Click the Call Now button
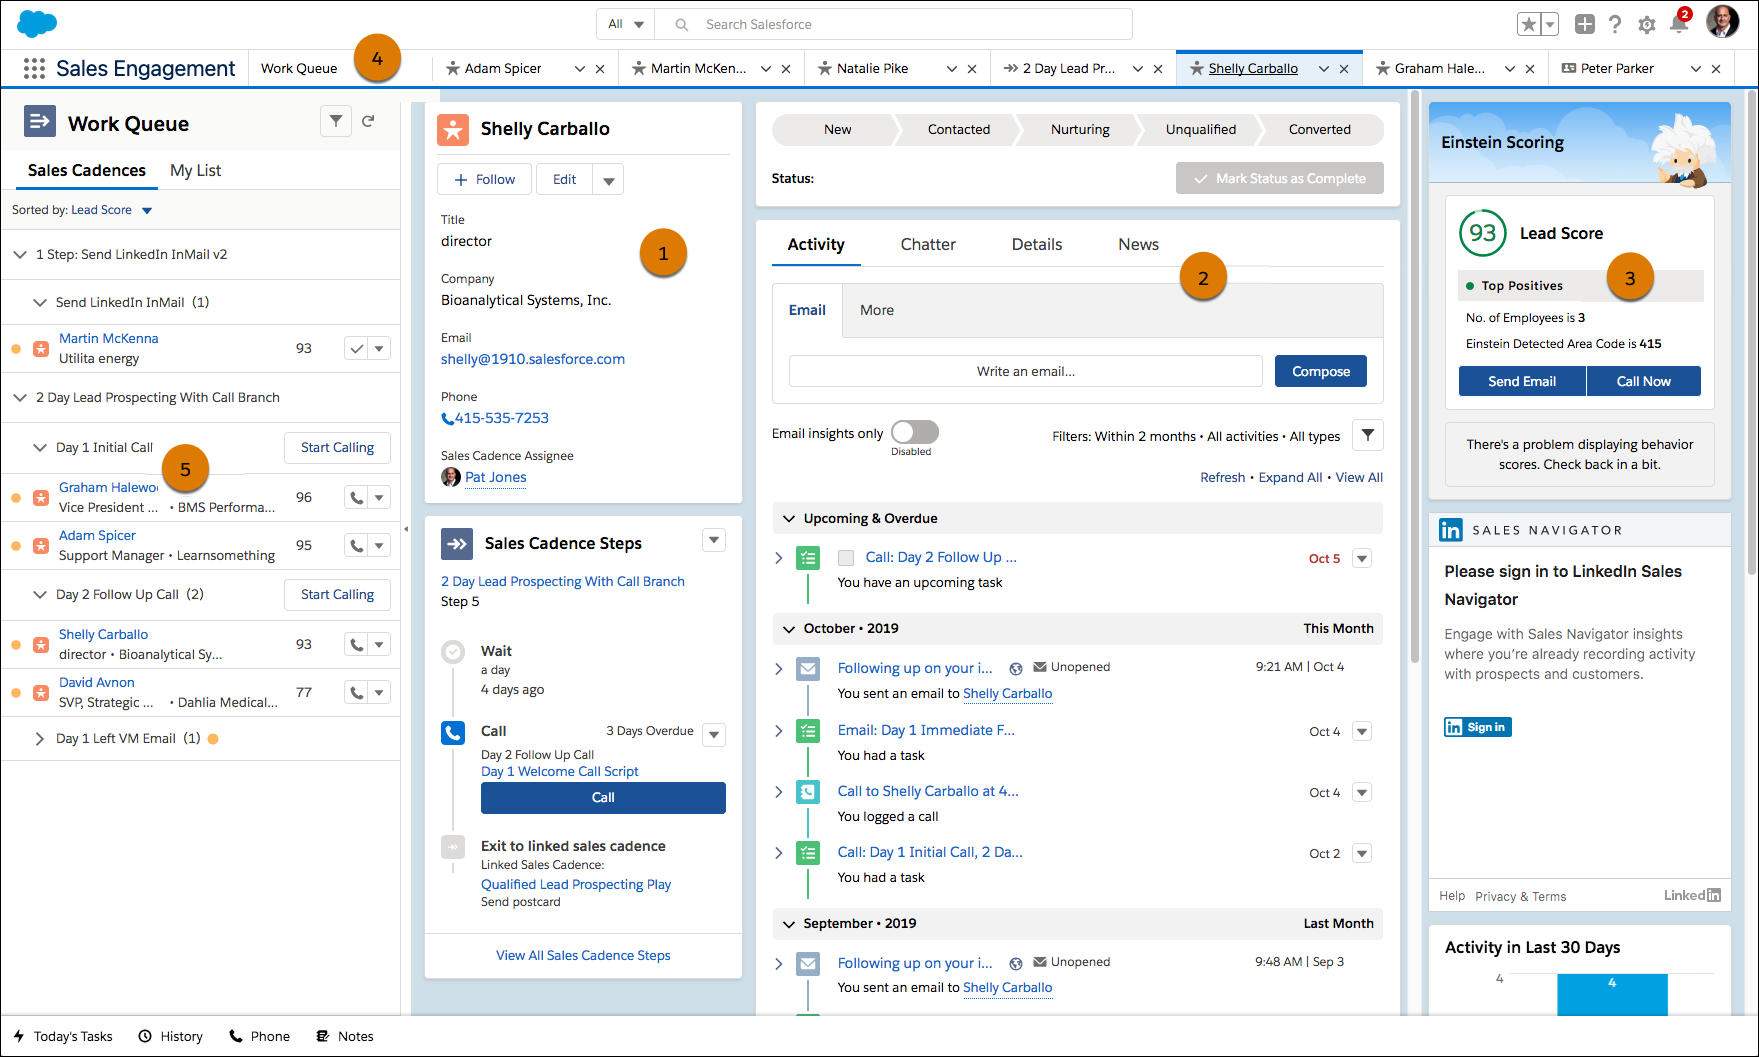This screenshot has height=1057, width=1759. click(1644, 381)
